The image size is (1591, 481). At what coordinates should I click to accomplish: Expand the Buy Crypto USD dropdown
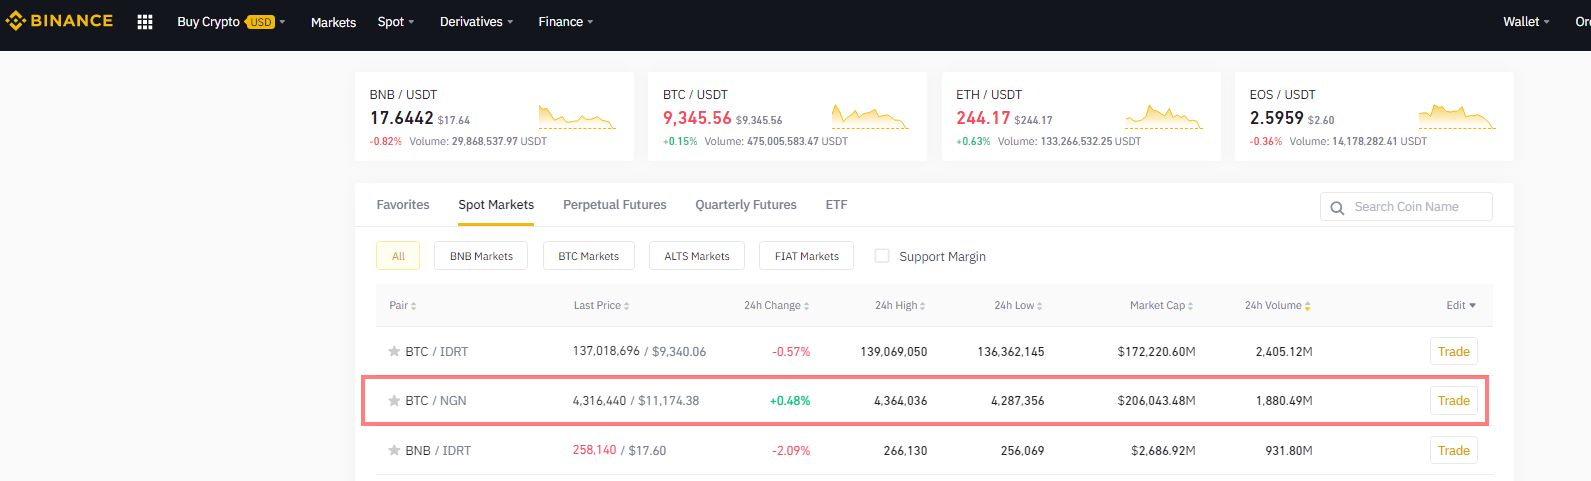[x=231, y=22]
